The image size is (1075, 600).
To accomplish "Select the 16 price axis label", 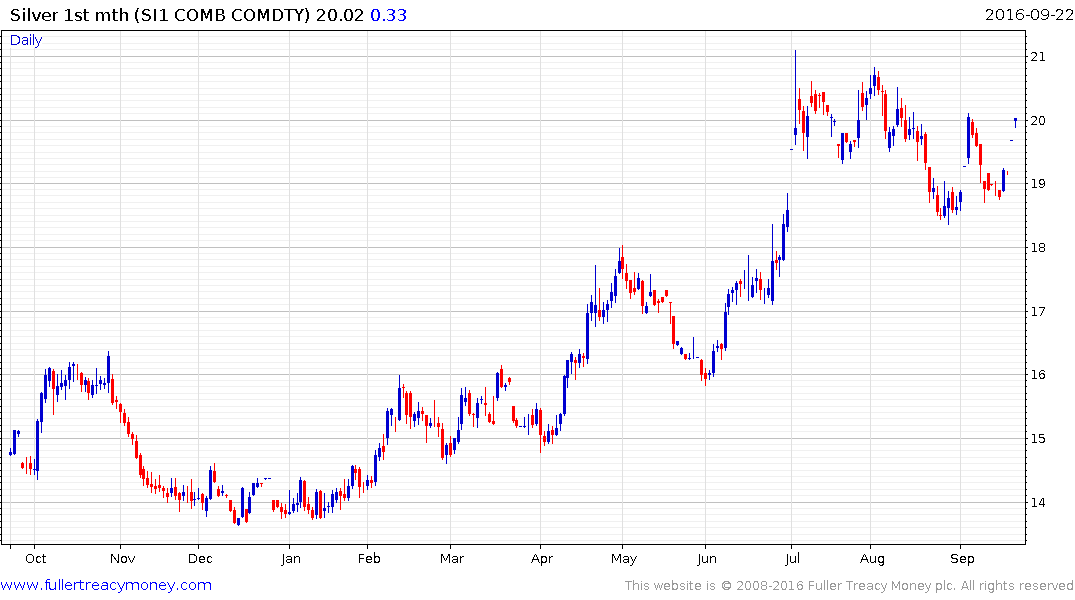I will (1038, 375).
